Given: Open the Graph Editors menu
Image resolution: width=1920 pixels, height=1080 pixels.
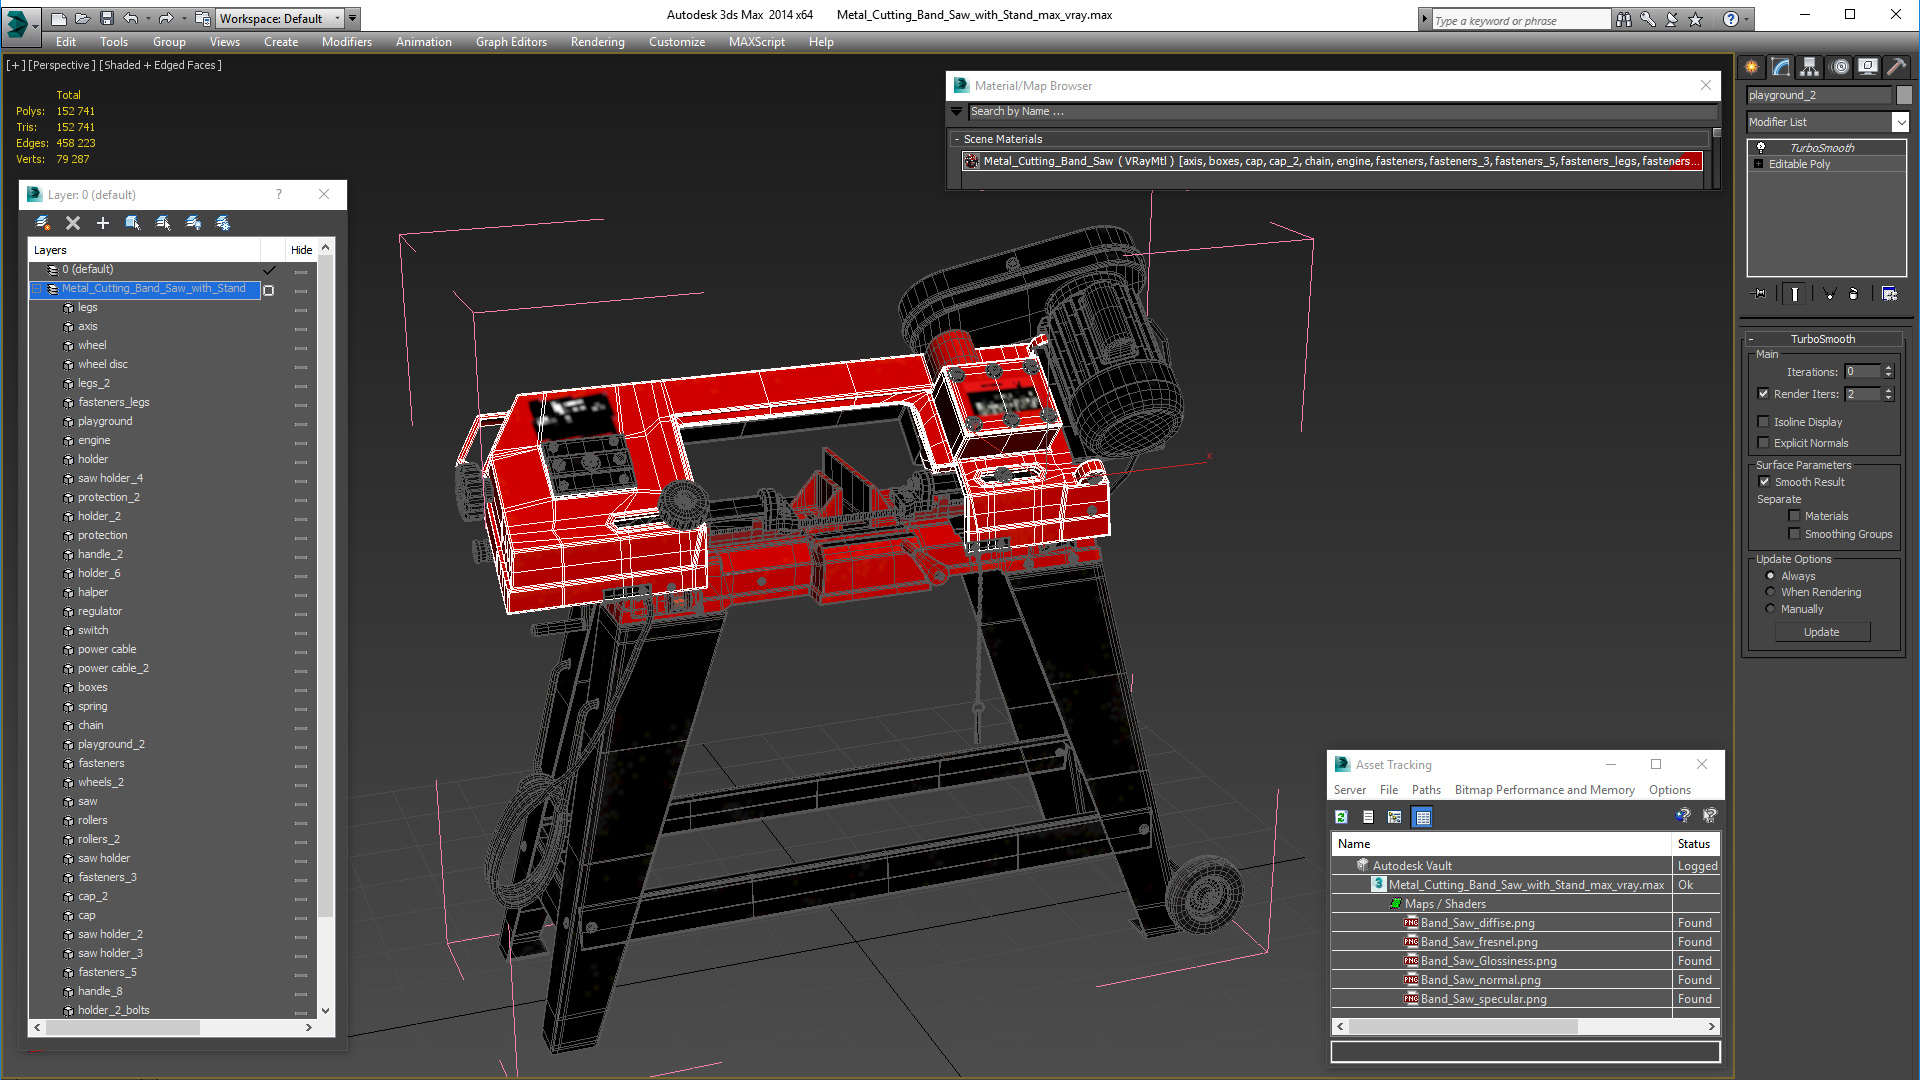Looking at the screenshot, I should point(511,42).
